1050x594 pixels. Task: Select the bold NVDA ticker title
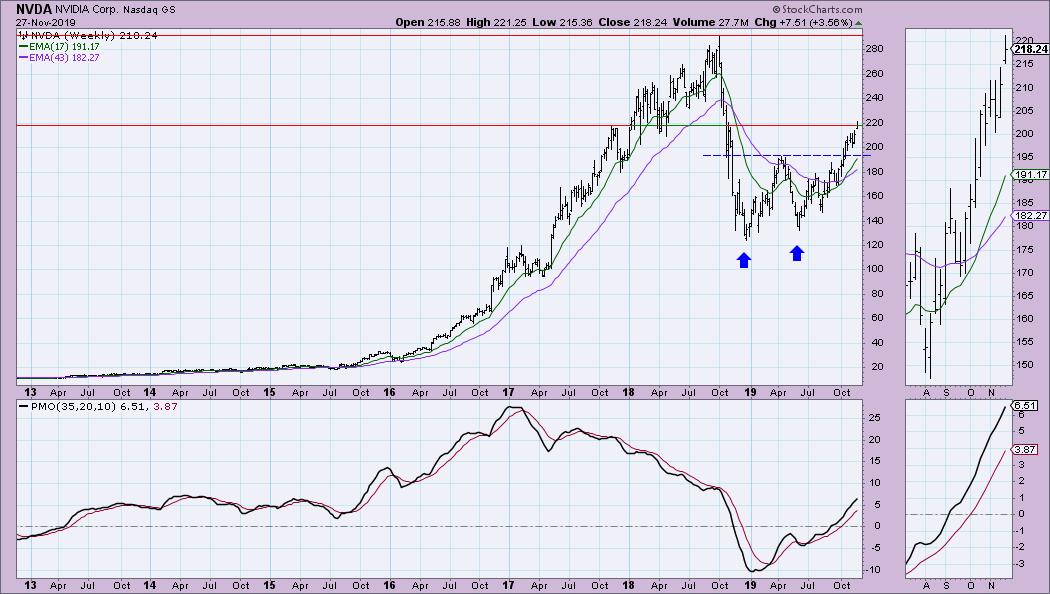click(34, 9)
